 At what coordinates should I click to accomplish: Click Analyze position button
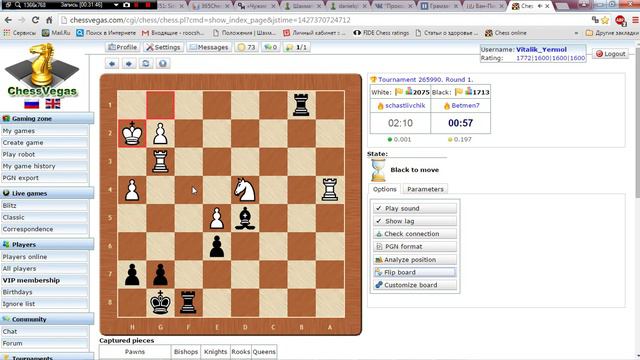(415, 260)
